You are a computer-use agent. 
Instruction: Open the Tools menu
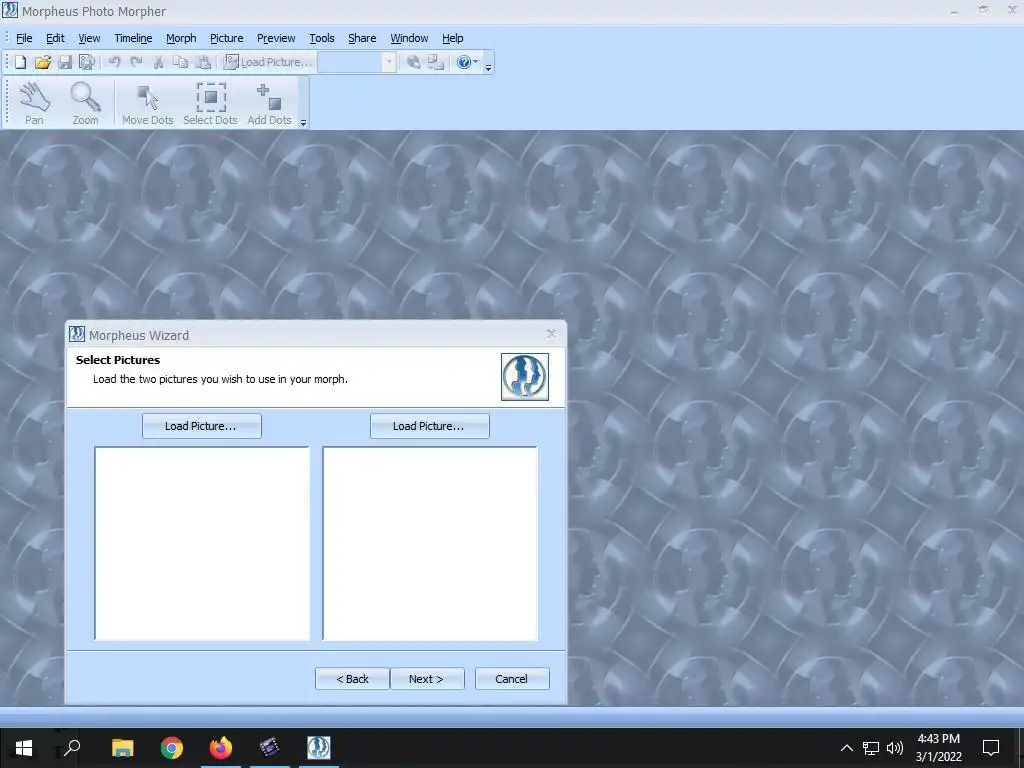pyautogui.click(x=321, y=38)
